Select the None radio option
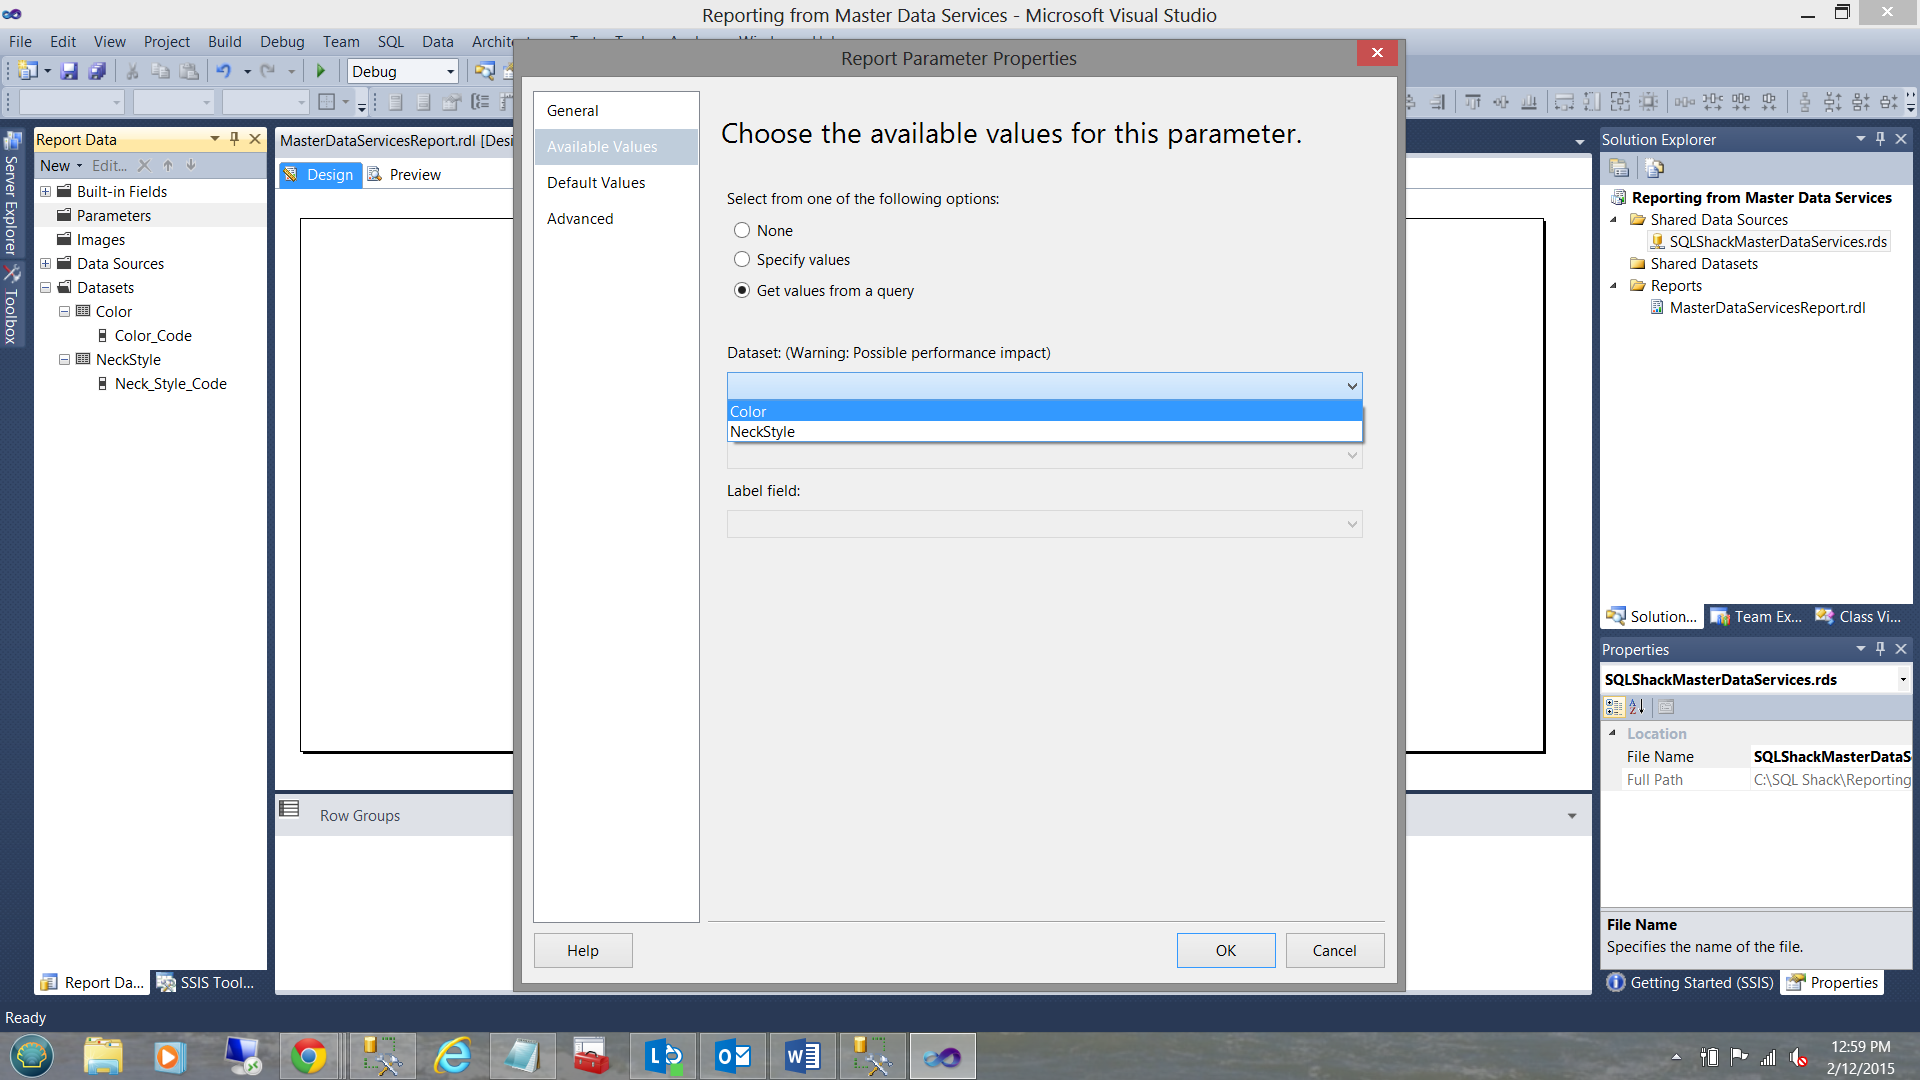 coord(742,230)
